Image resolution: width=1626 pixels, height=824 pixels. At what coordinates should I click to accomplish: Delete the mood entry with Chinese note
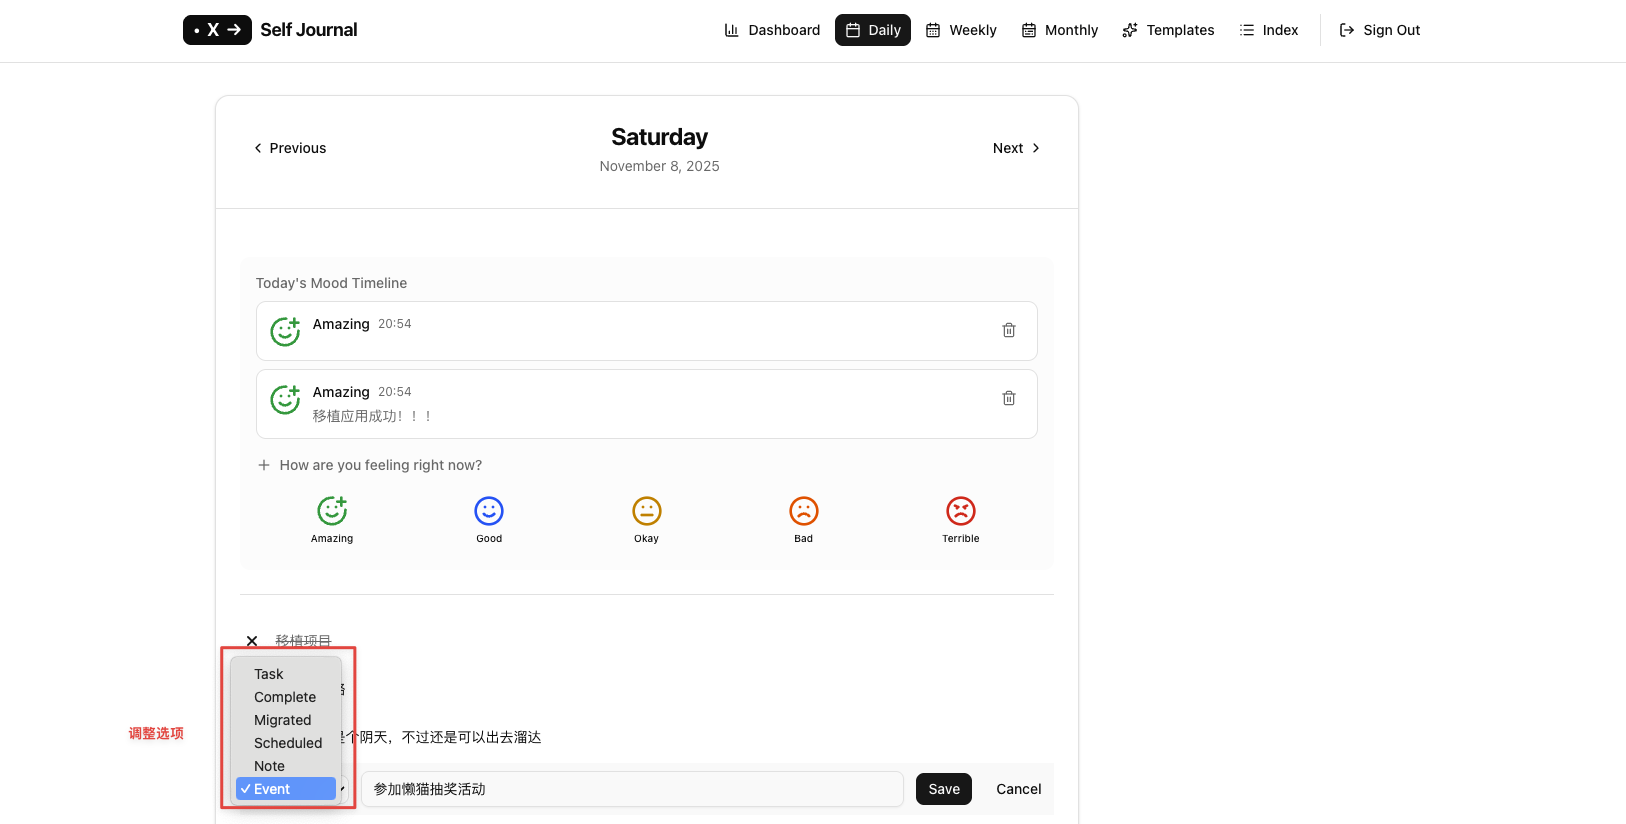click(x=1009, y=398)
